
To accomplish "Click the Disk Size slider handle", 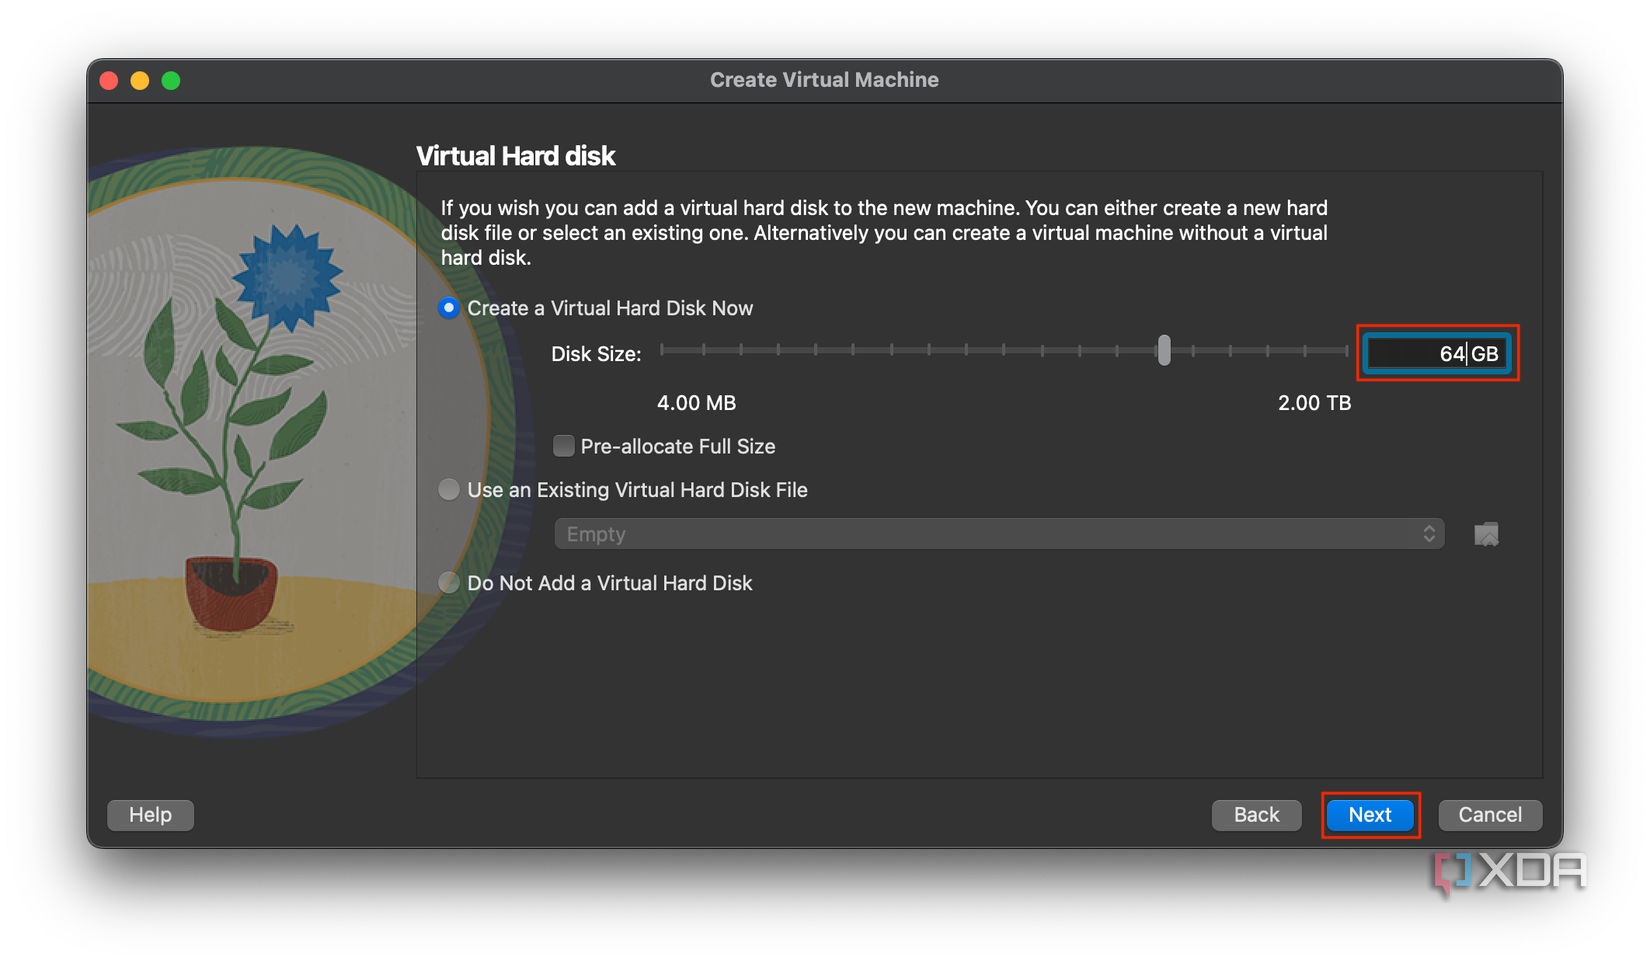I will click(1164, 351).
